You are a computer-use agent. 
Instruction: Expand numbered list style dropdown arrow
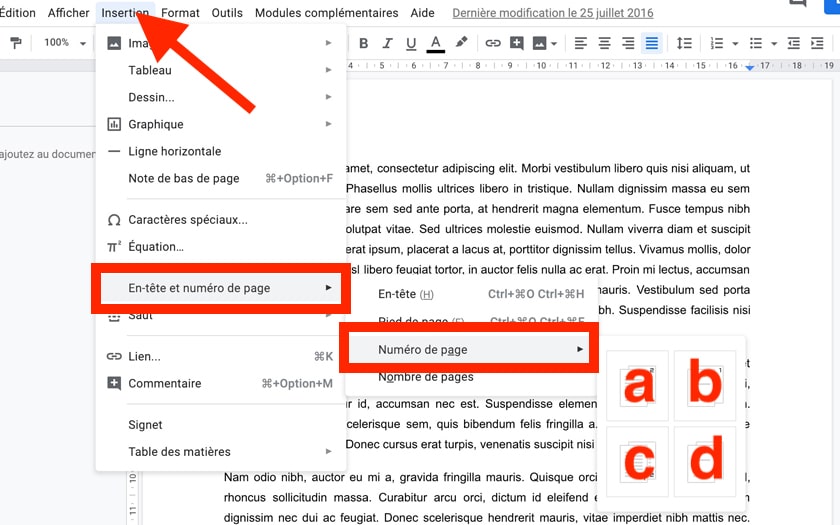[735, 44]
